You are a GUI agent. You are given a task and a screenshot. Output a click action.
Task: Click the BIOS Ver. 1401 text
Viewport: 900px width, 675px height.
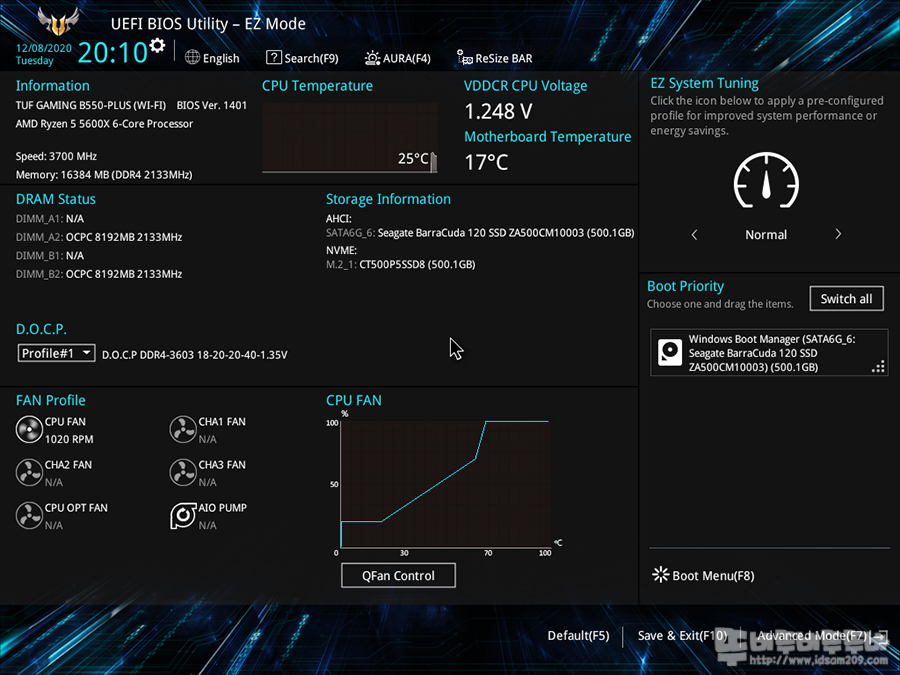[212, 105]
